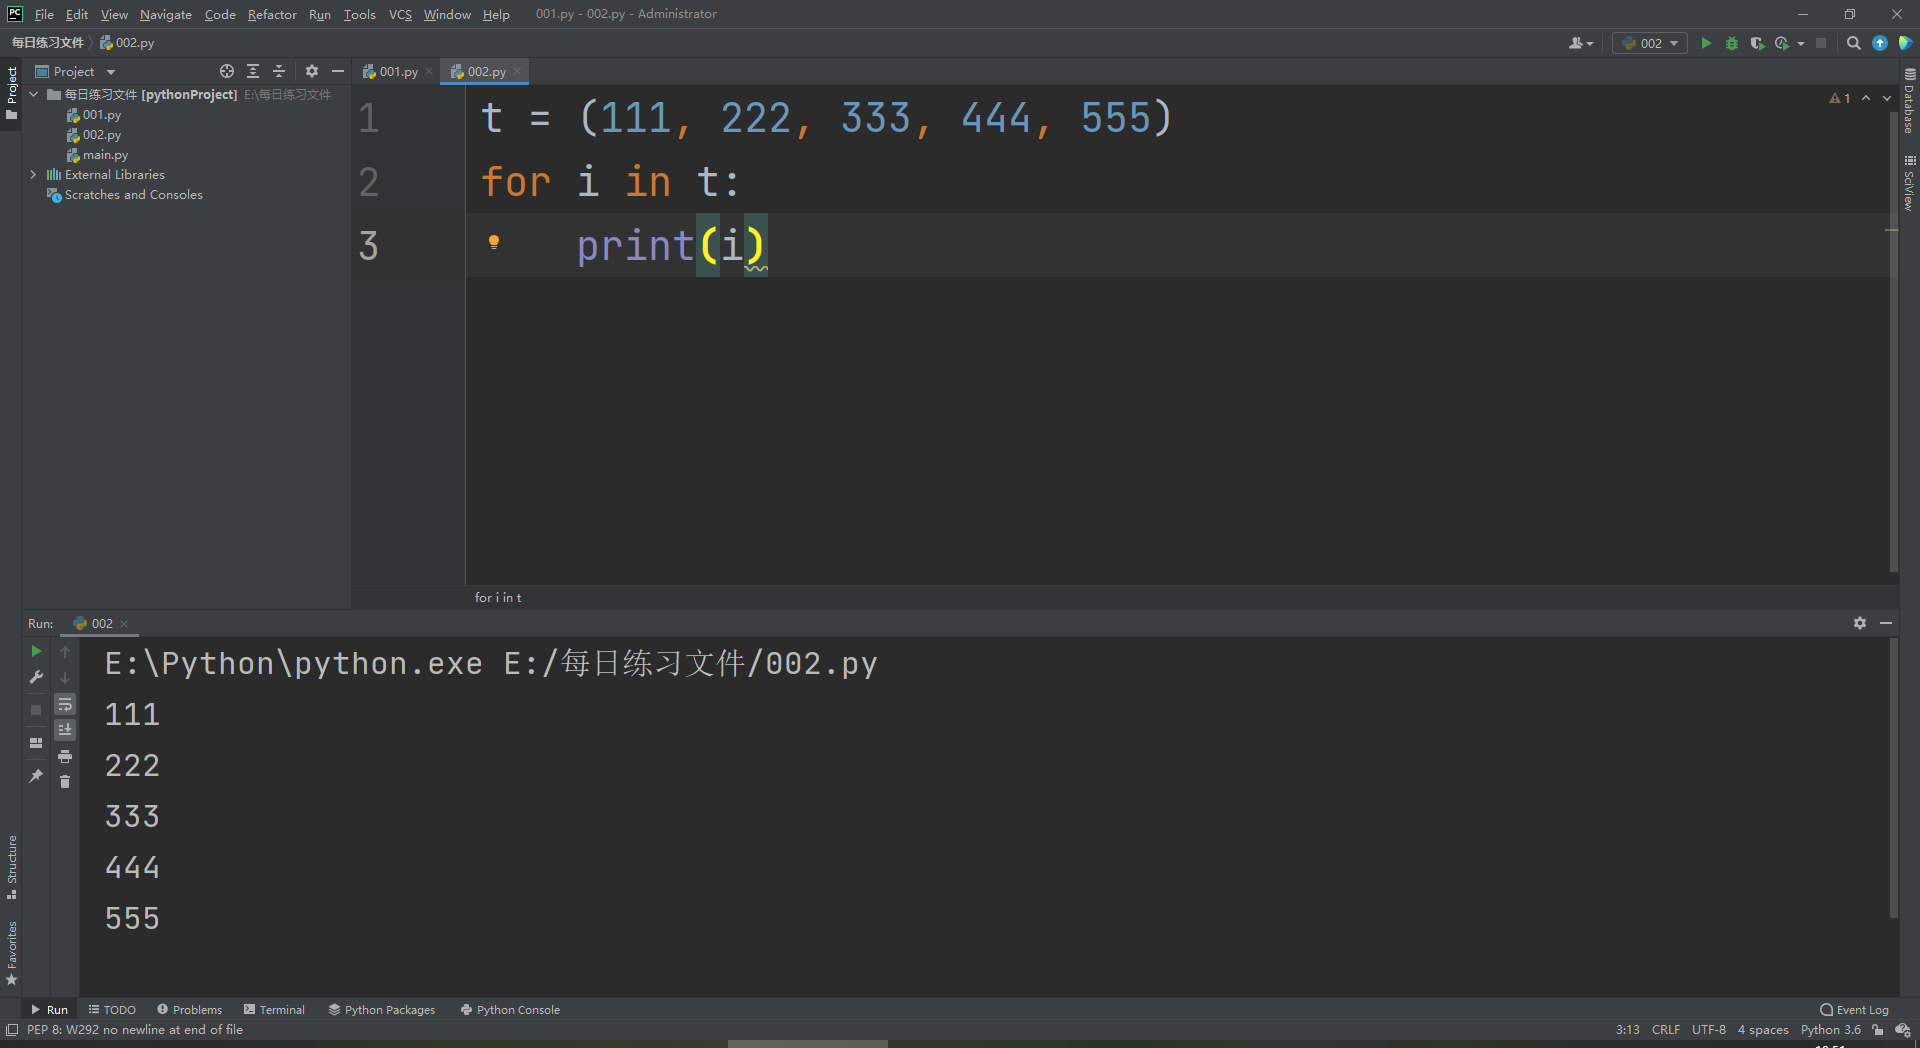Click the warning count indicator in editor

[x=1840, y=98]
